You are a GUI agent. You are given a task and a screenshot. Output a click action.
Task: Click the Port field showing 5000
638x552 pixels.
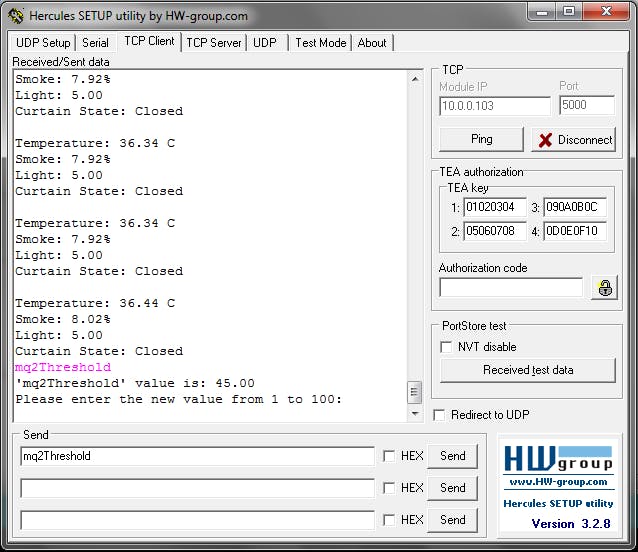[x=587, y=105]
